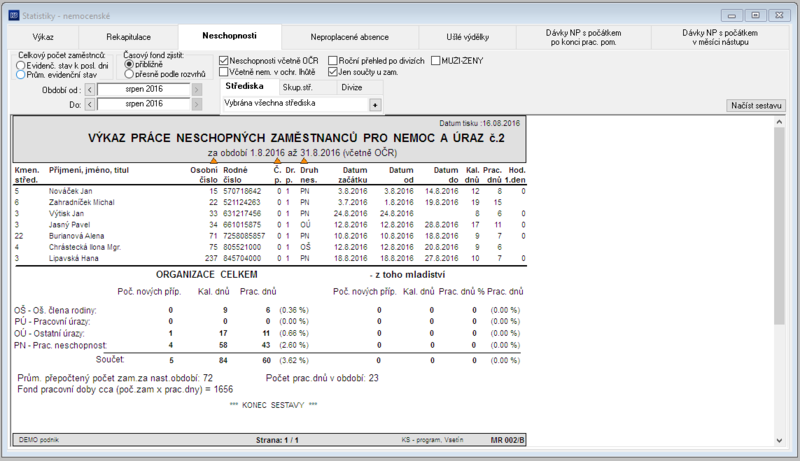Screen dimensions: 800x461
Task: Click Datum tisku text in report header
Action: pyautogui.click(x=480, y=123)
